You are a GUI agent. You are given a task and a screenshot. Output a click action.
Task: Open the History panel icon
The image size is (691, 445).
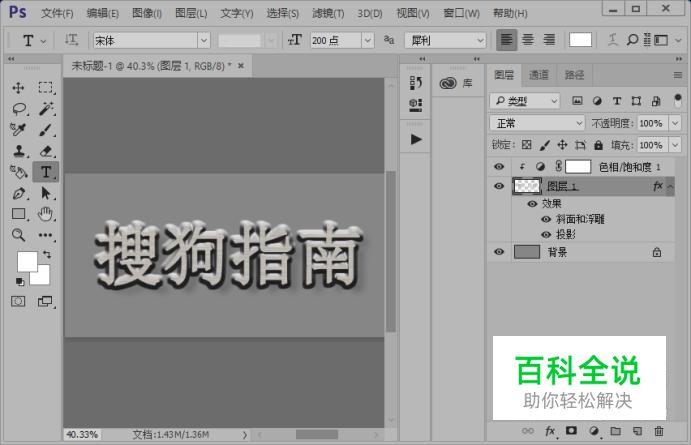416,82
